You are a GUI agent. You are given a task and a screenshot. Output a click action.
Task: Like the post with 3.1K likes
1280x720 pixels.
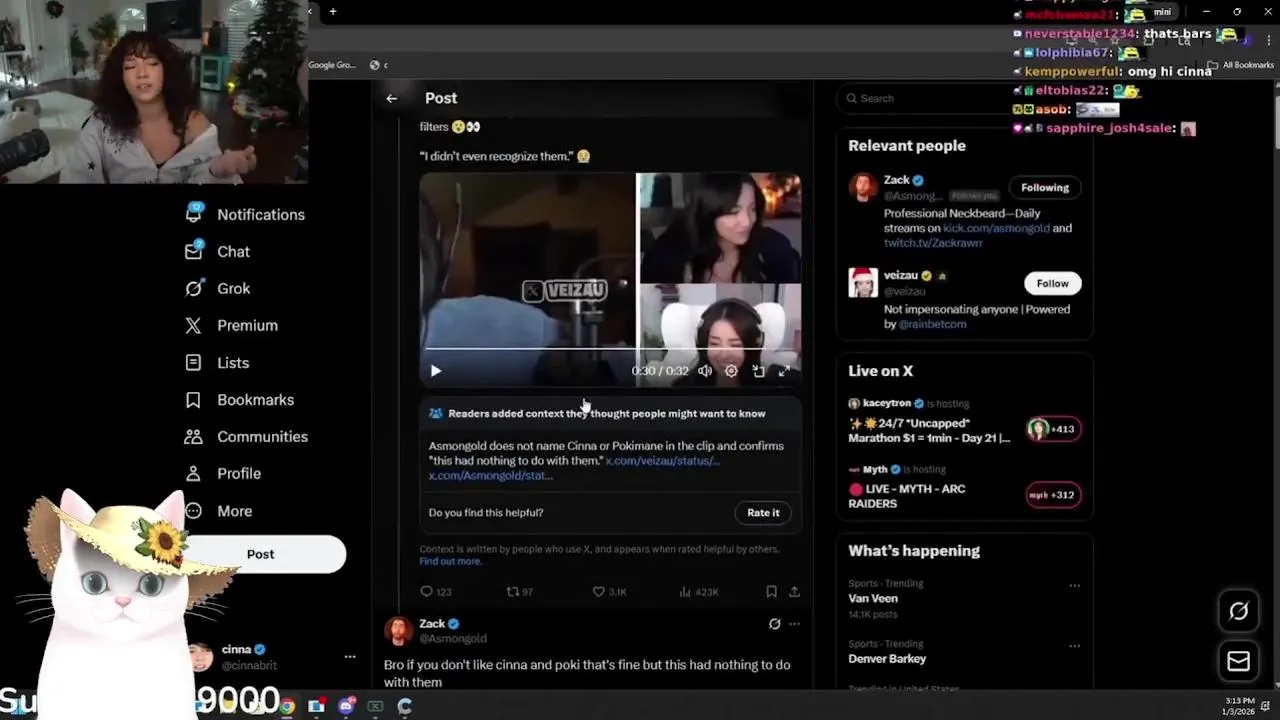[609, 592]
